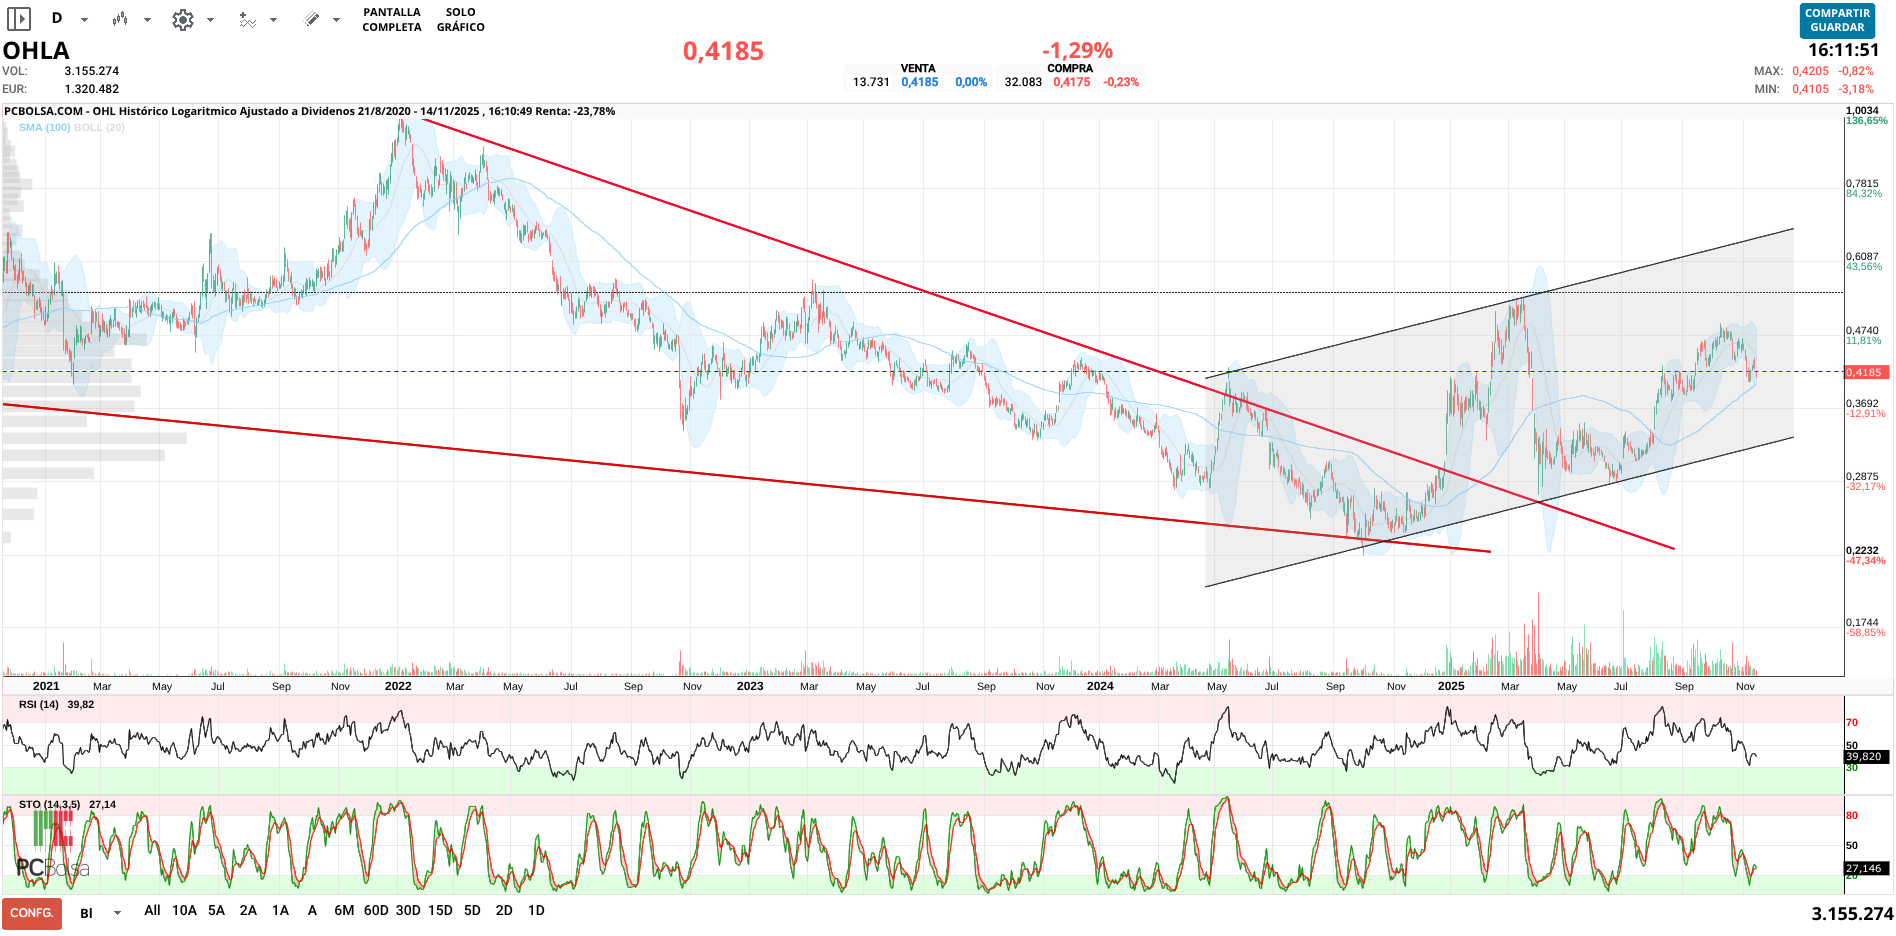This screenshot has width=1896, height=936.
Task: Select the add indicator icon
Action: [x=247, y=19]
